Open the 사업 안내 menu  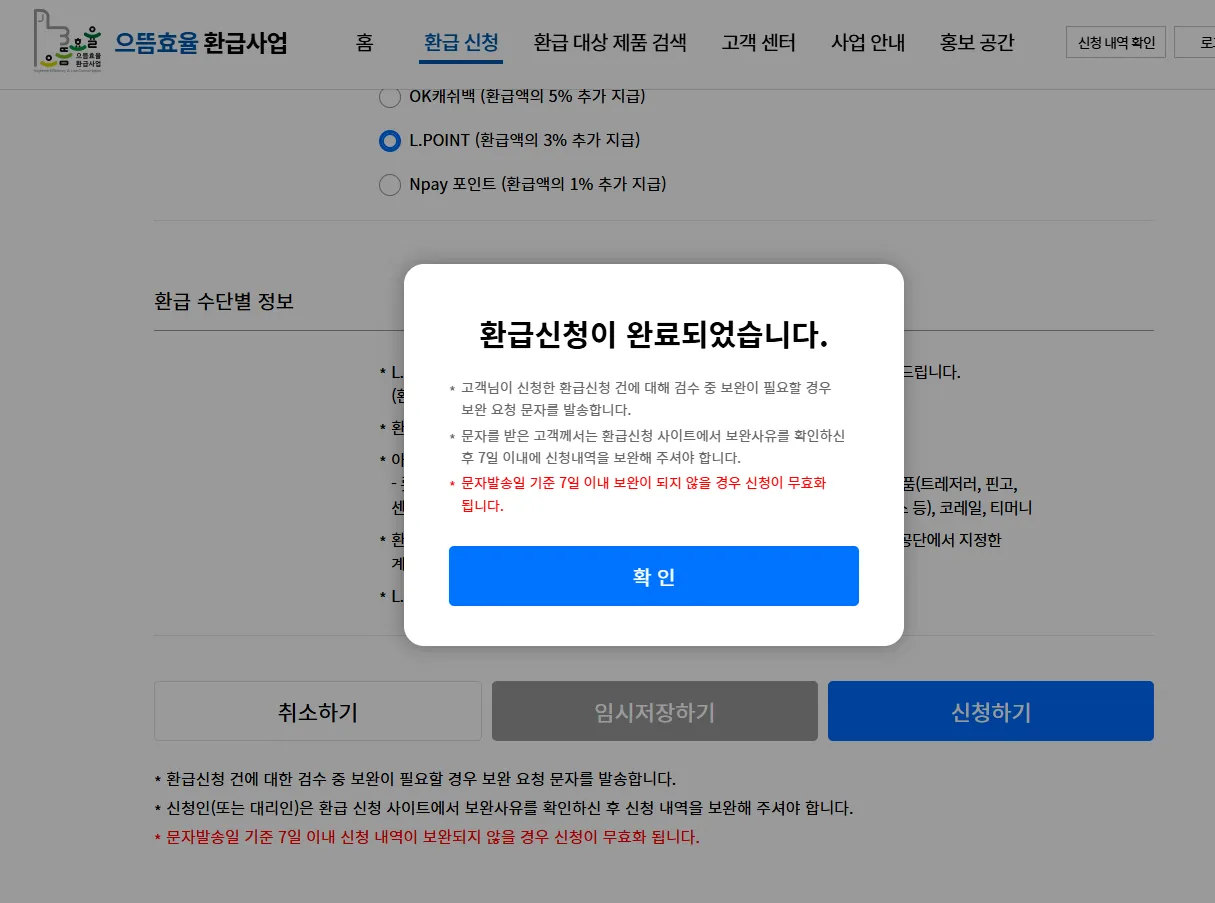pyautogui.click(x=868, y=43)
